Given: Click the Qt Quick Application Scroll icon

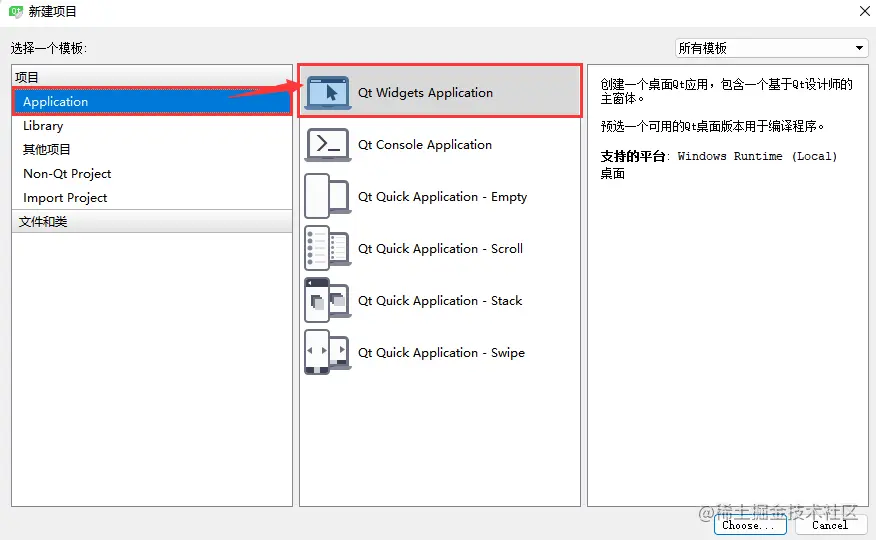Looking at the screenshot, I should pyautogui.click(x=328, y=249).
